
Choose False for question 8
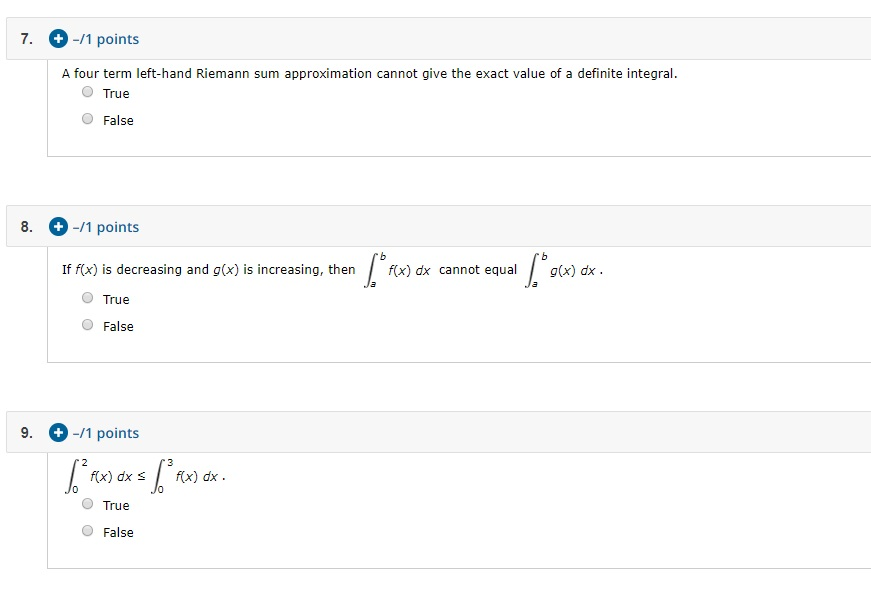87,324
